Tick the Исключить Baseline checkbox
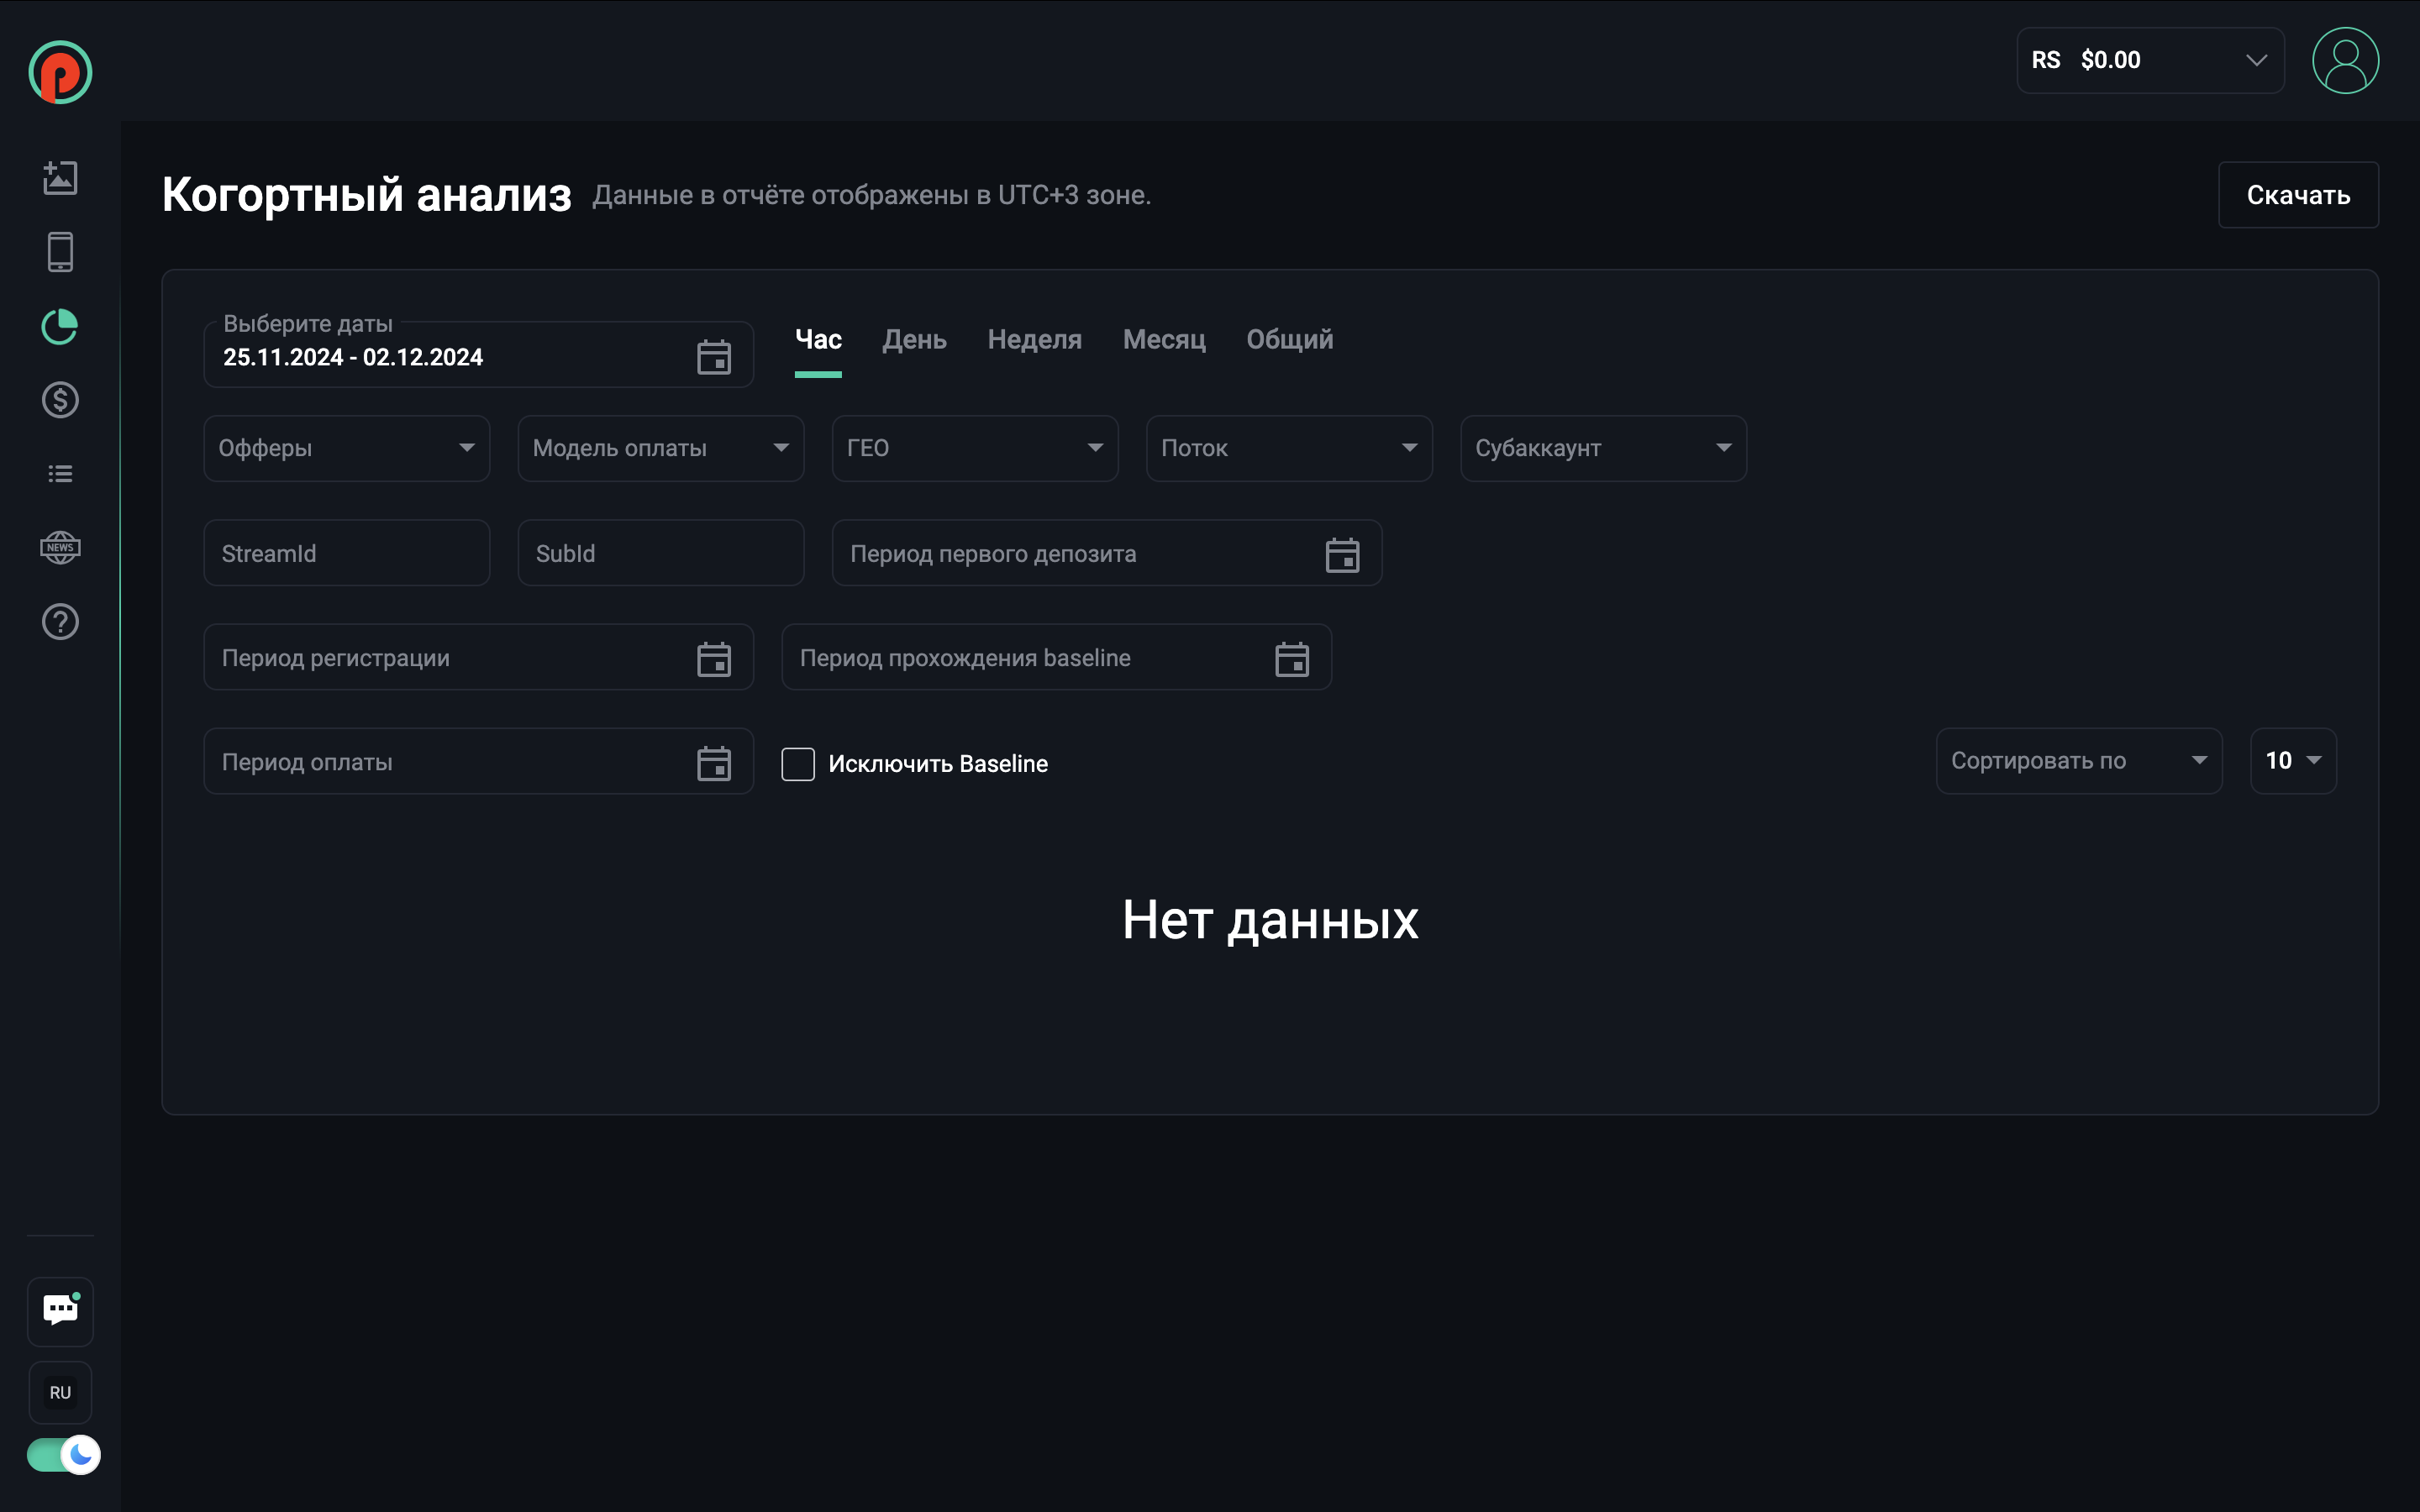The image size is (2420, 1512). [797, 764]
